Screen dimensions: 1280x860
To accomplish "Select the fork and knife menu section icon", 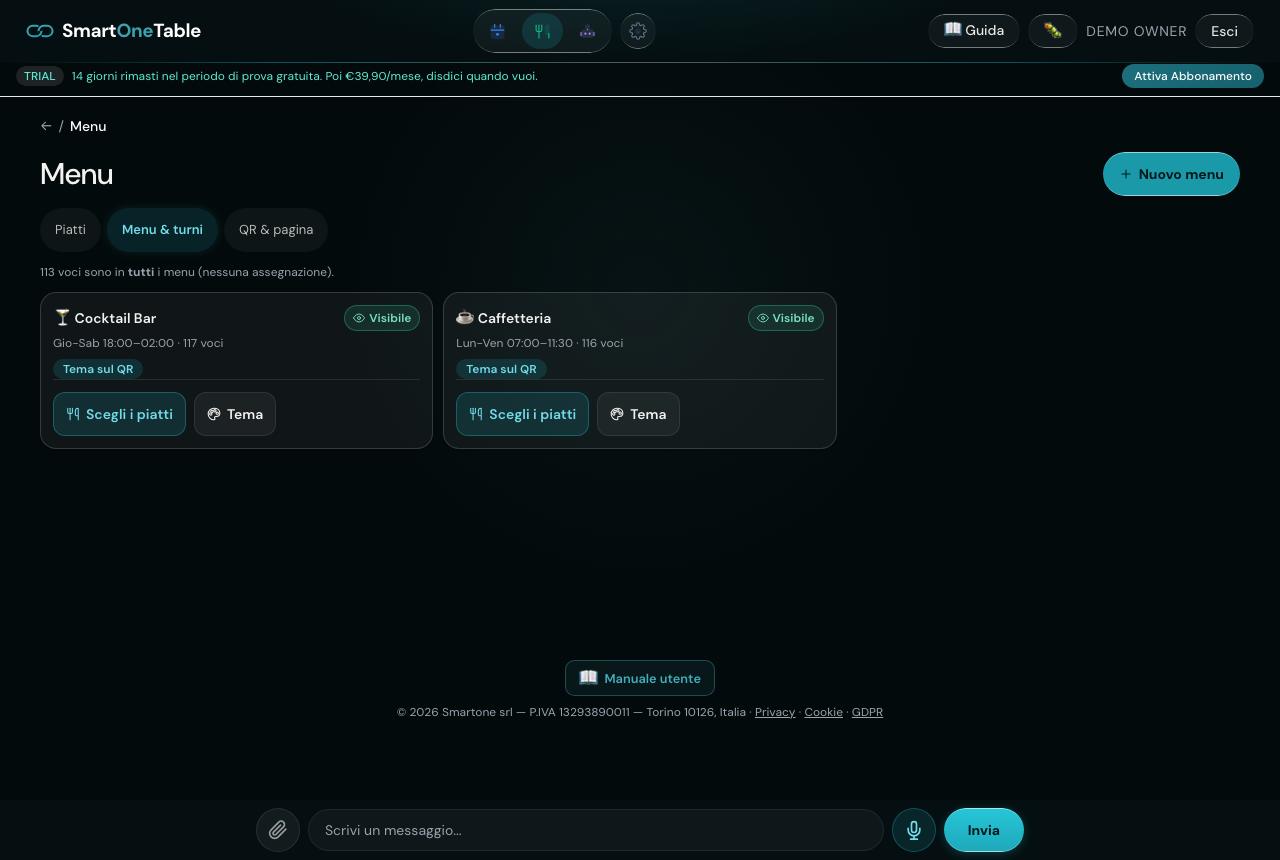I will [x=542, y=31].
